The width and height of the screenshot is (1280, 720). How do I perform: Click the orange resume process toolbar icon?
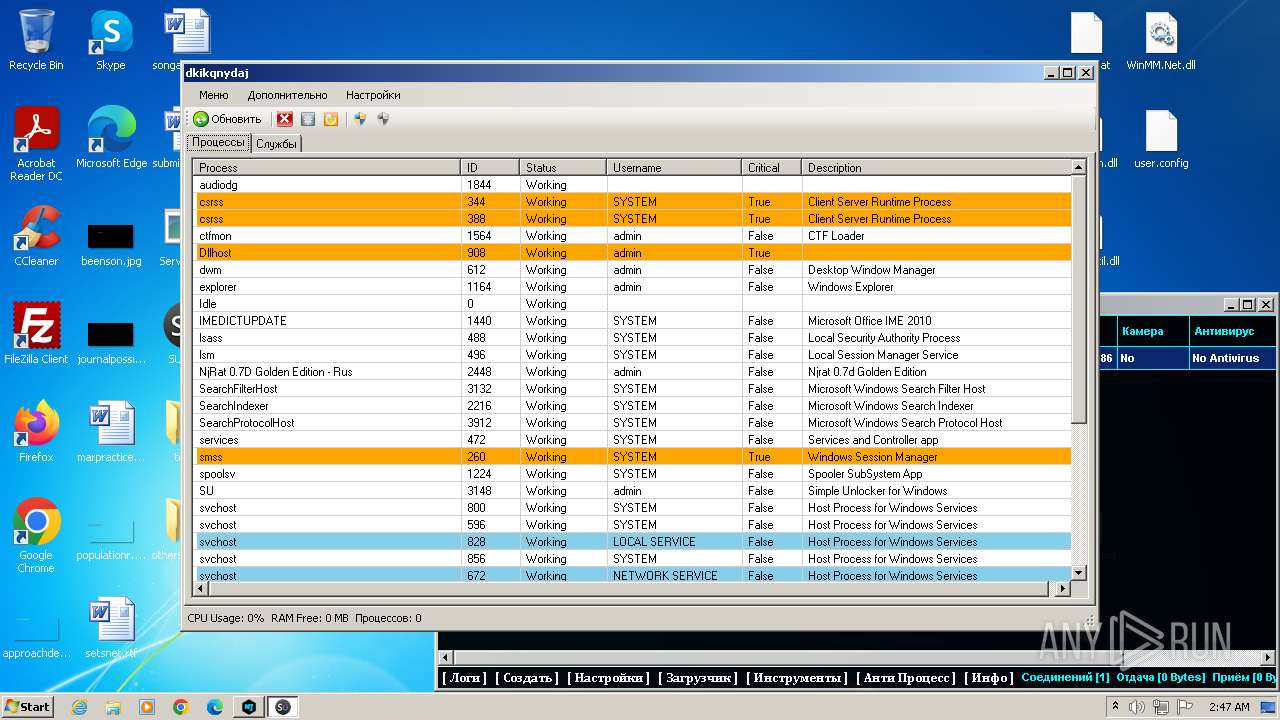(331, 119)
